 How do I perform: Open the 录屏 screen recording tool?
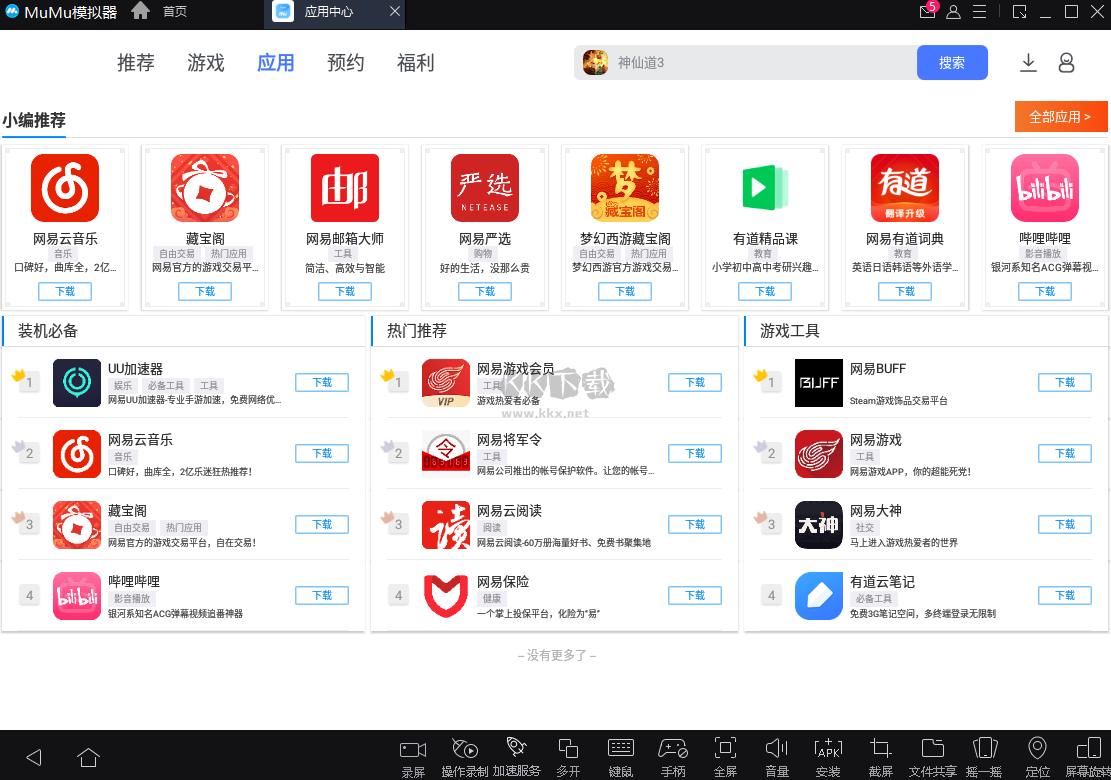click(413, 755)
